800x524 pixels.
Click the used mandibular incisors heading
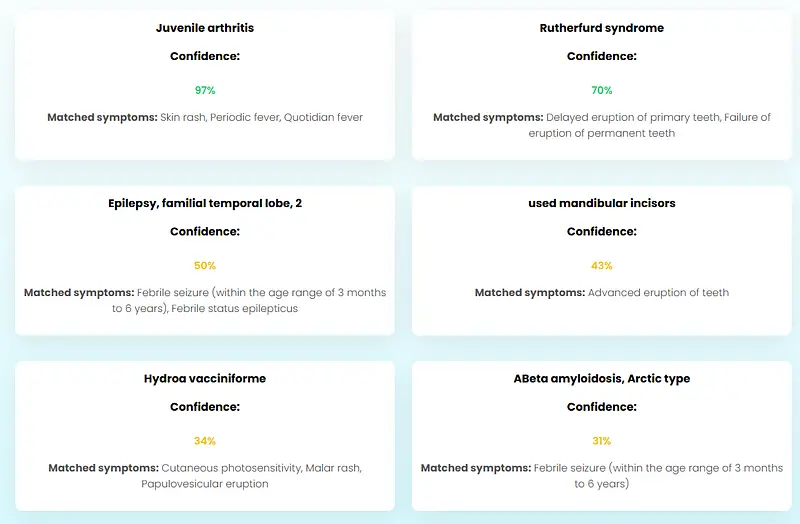point(602,203)
